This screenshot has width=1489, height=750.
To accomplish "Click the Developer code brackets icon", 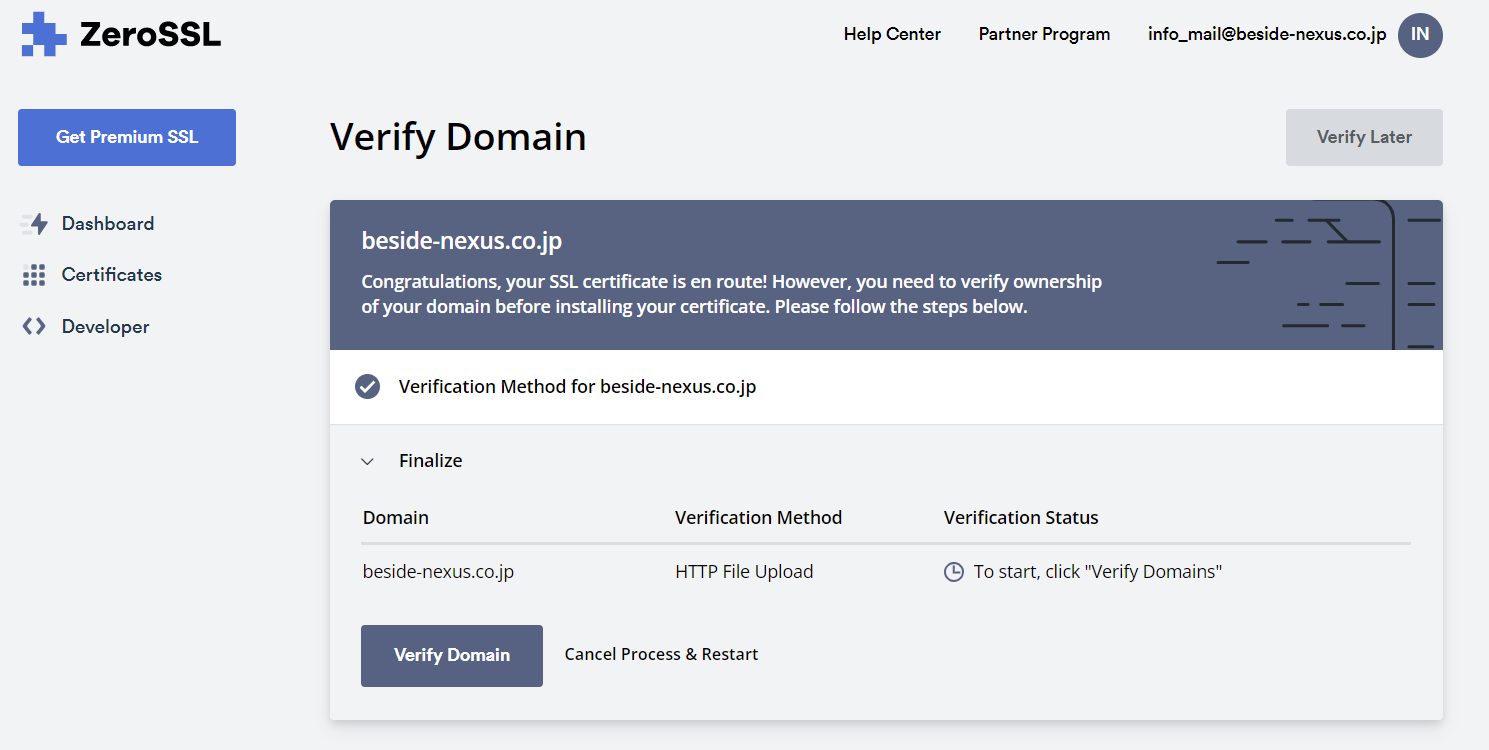I will point(32,325).
